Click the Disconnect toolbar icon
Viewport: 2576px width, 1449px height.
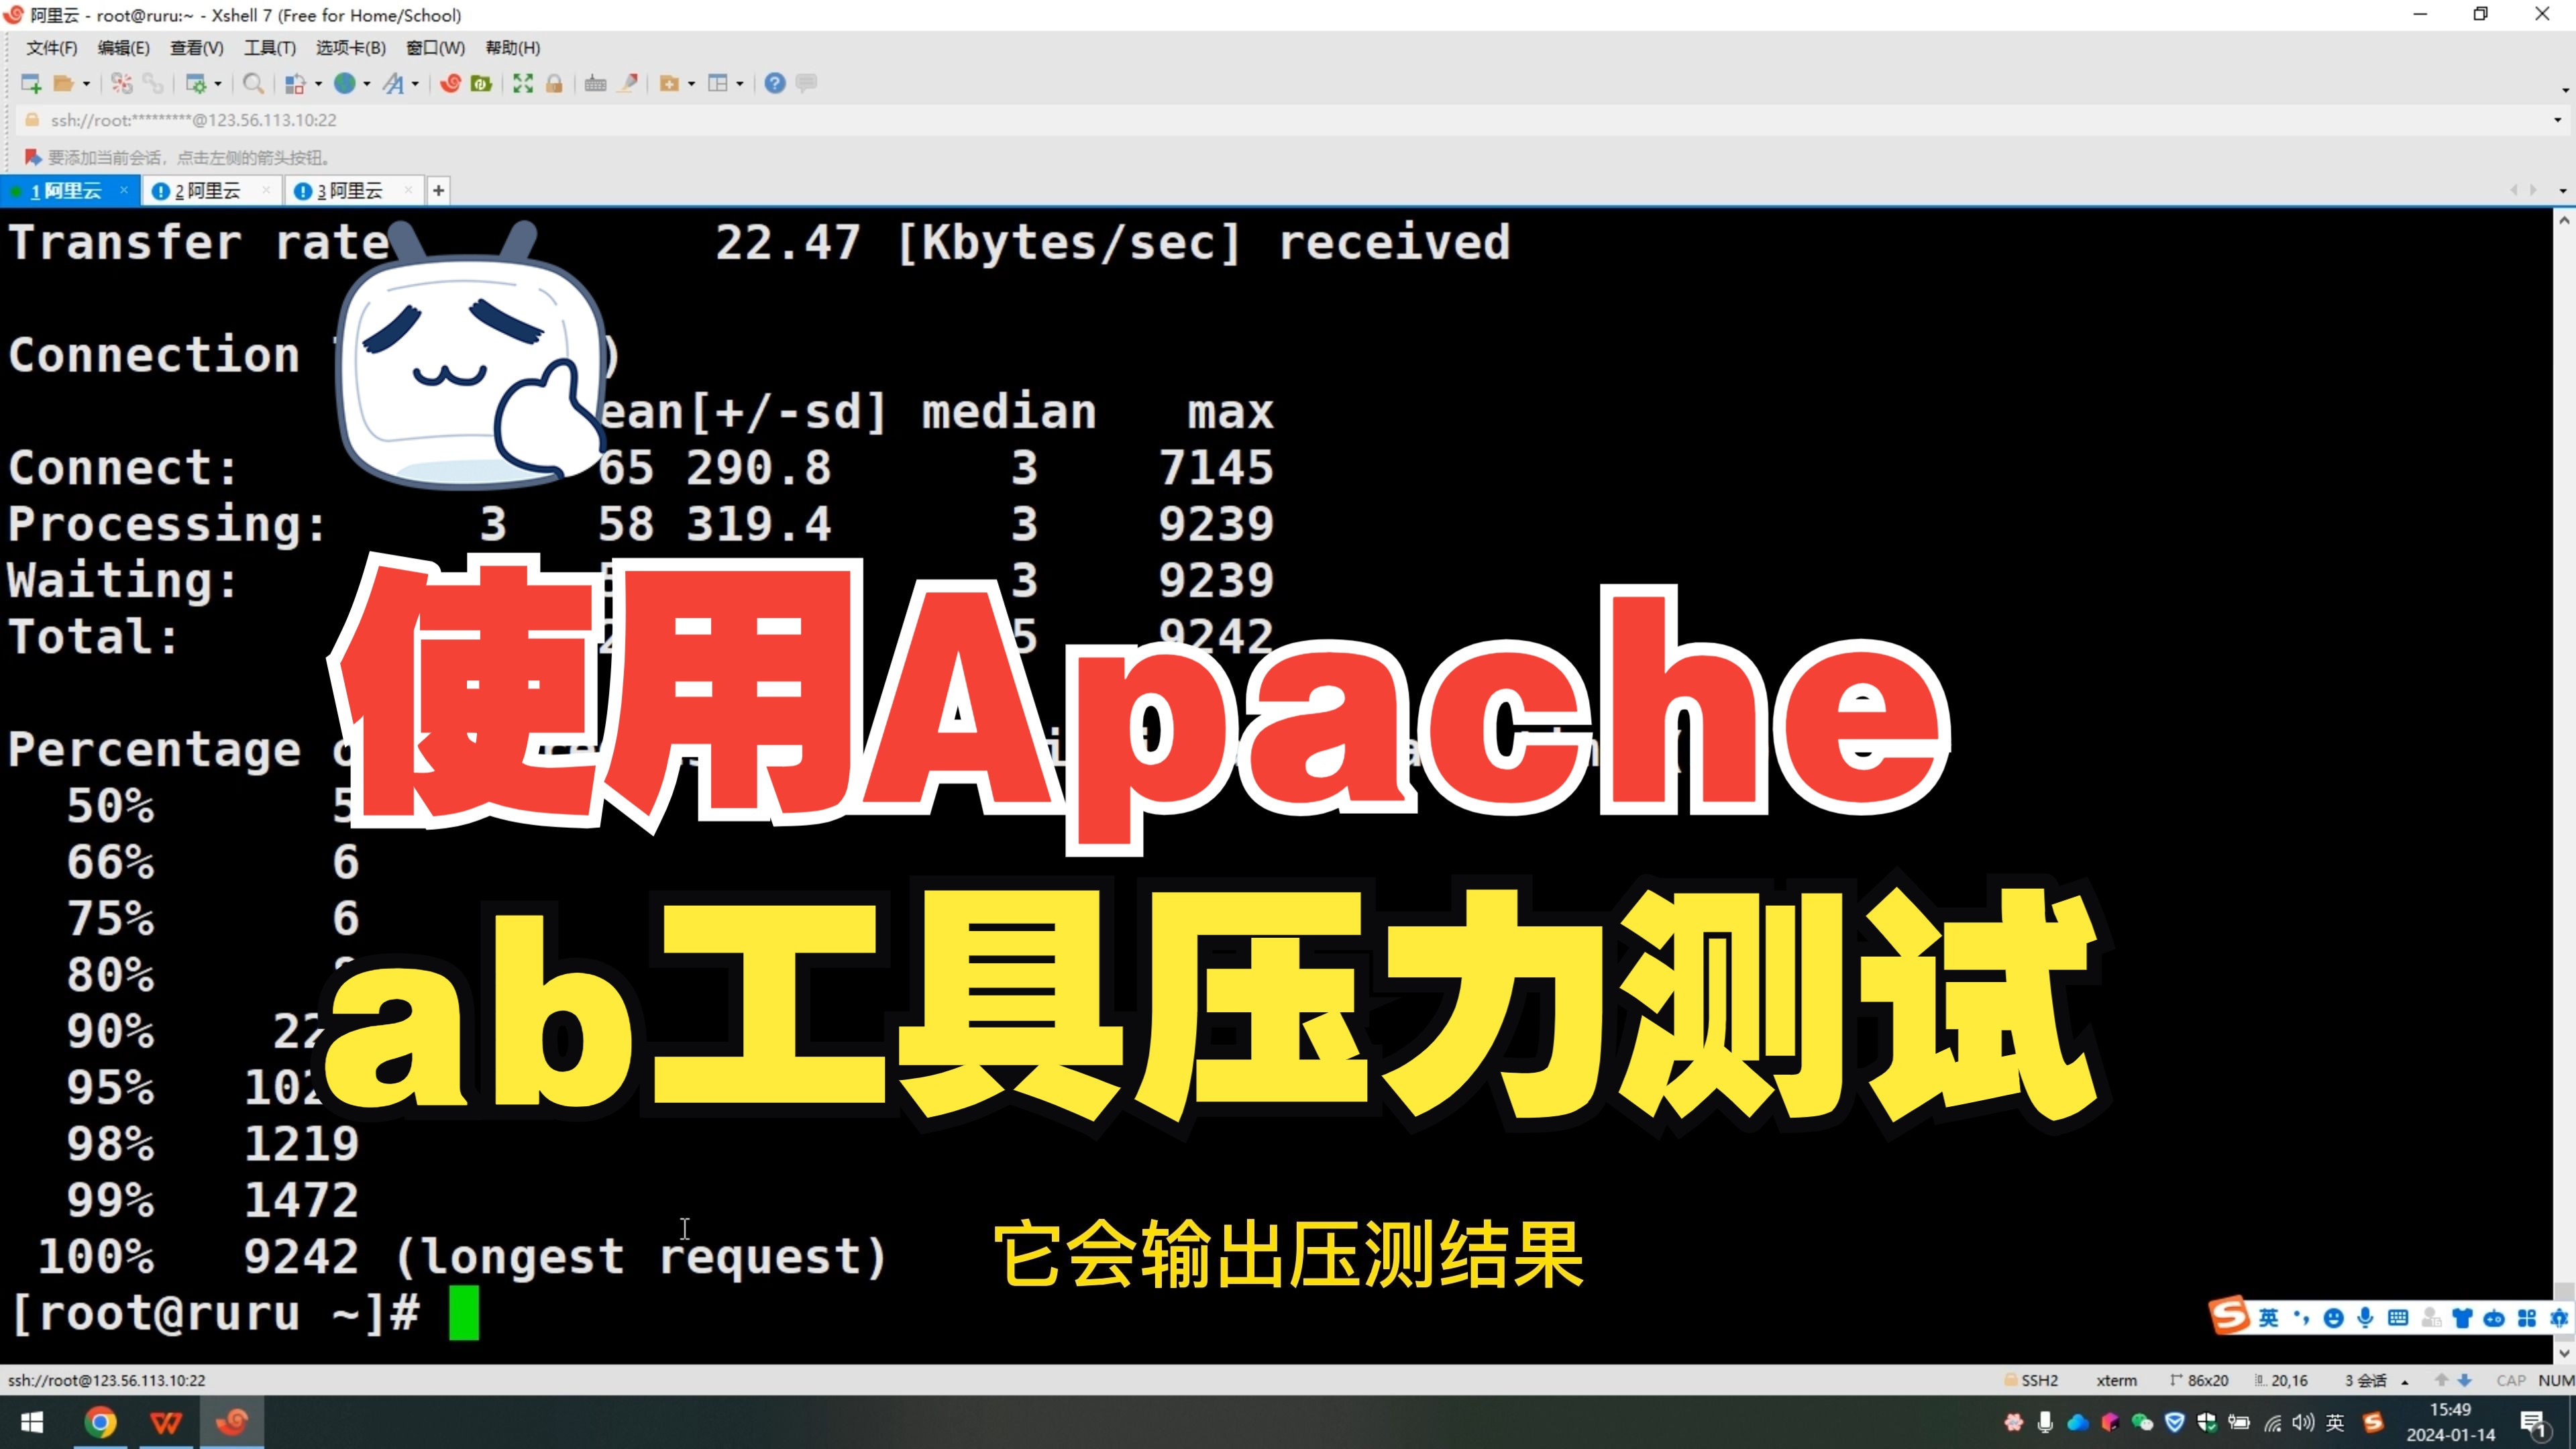pos(121,84)
